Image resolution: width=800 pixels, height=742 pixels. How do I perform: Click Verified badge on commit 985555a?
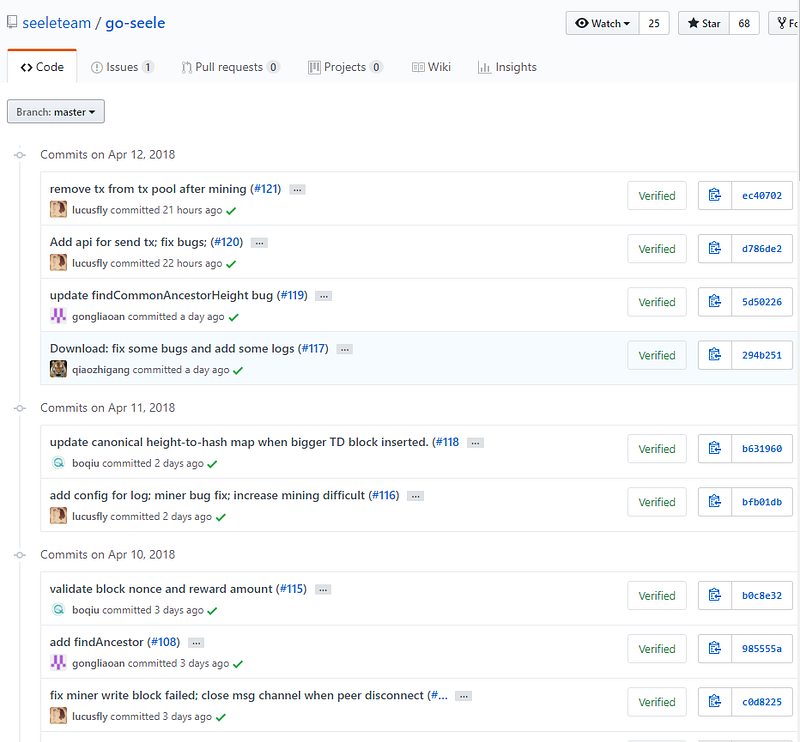657,649
